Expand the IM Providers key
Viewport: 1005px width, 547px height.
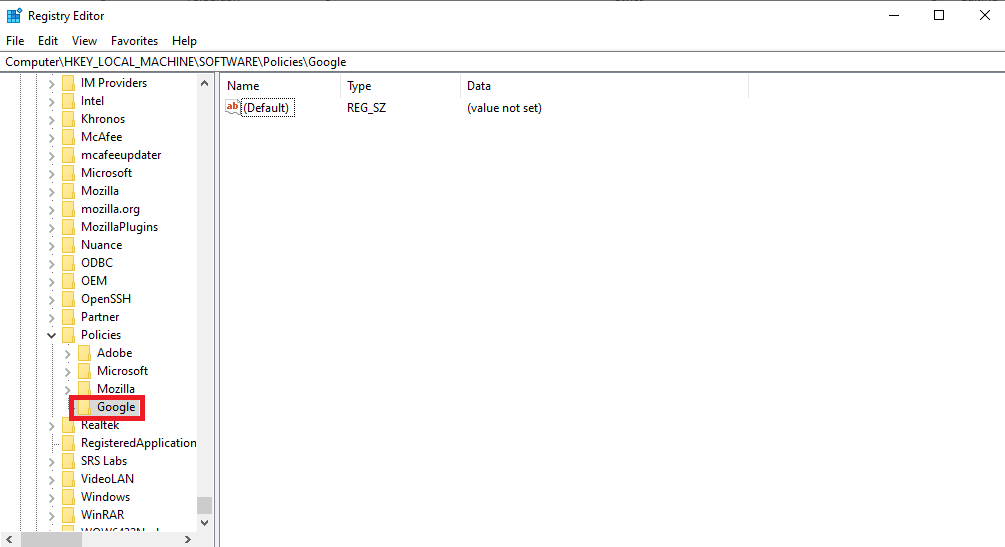(51, 83)
